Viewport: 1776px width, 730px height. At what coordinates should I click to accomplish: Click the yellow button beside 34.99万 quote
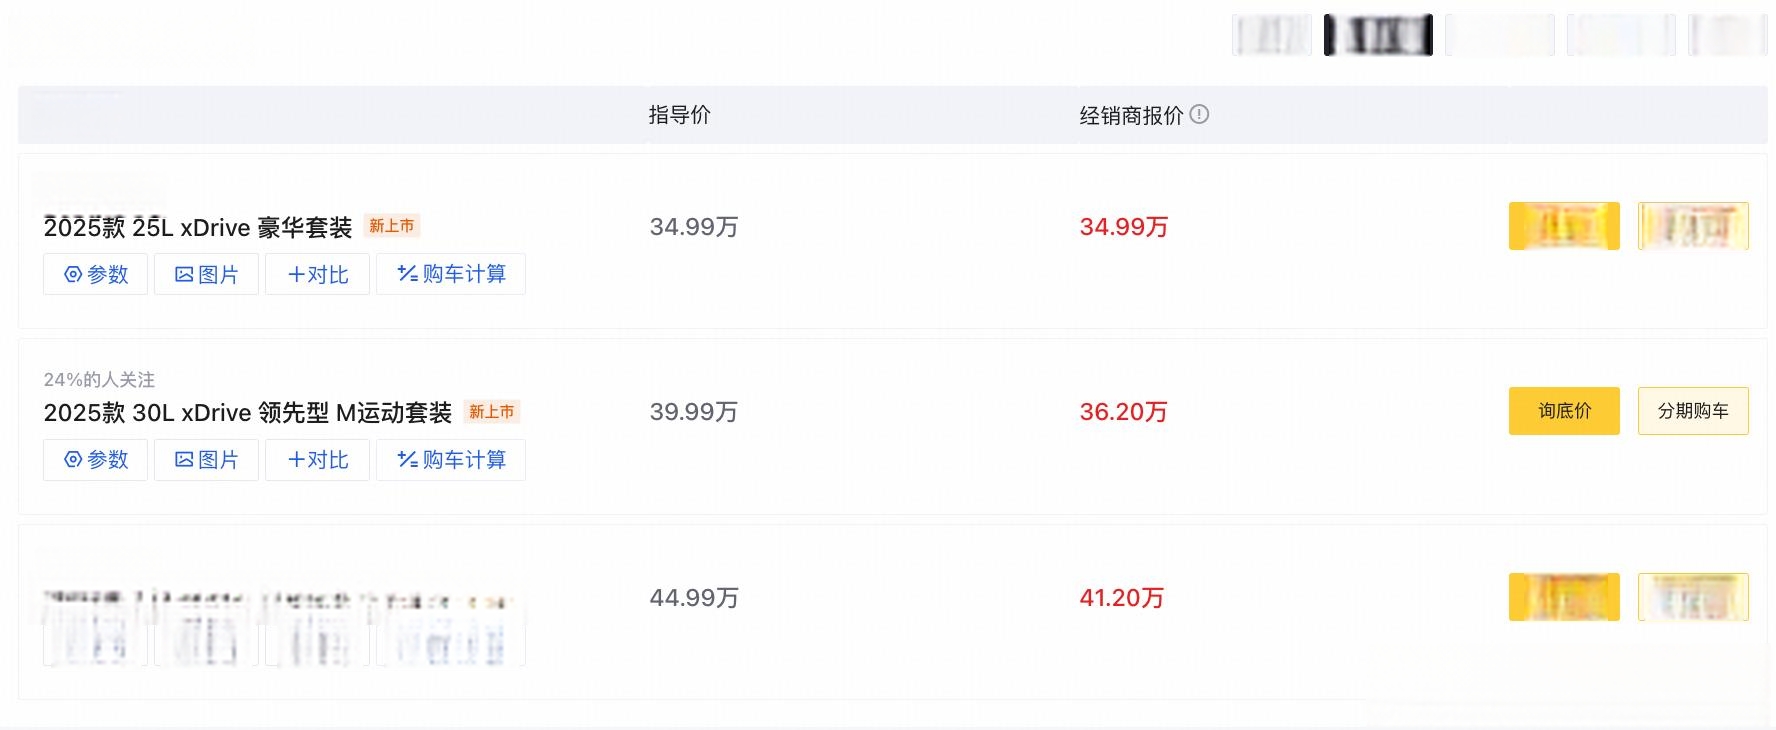(1564, 226)
